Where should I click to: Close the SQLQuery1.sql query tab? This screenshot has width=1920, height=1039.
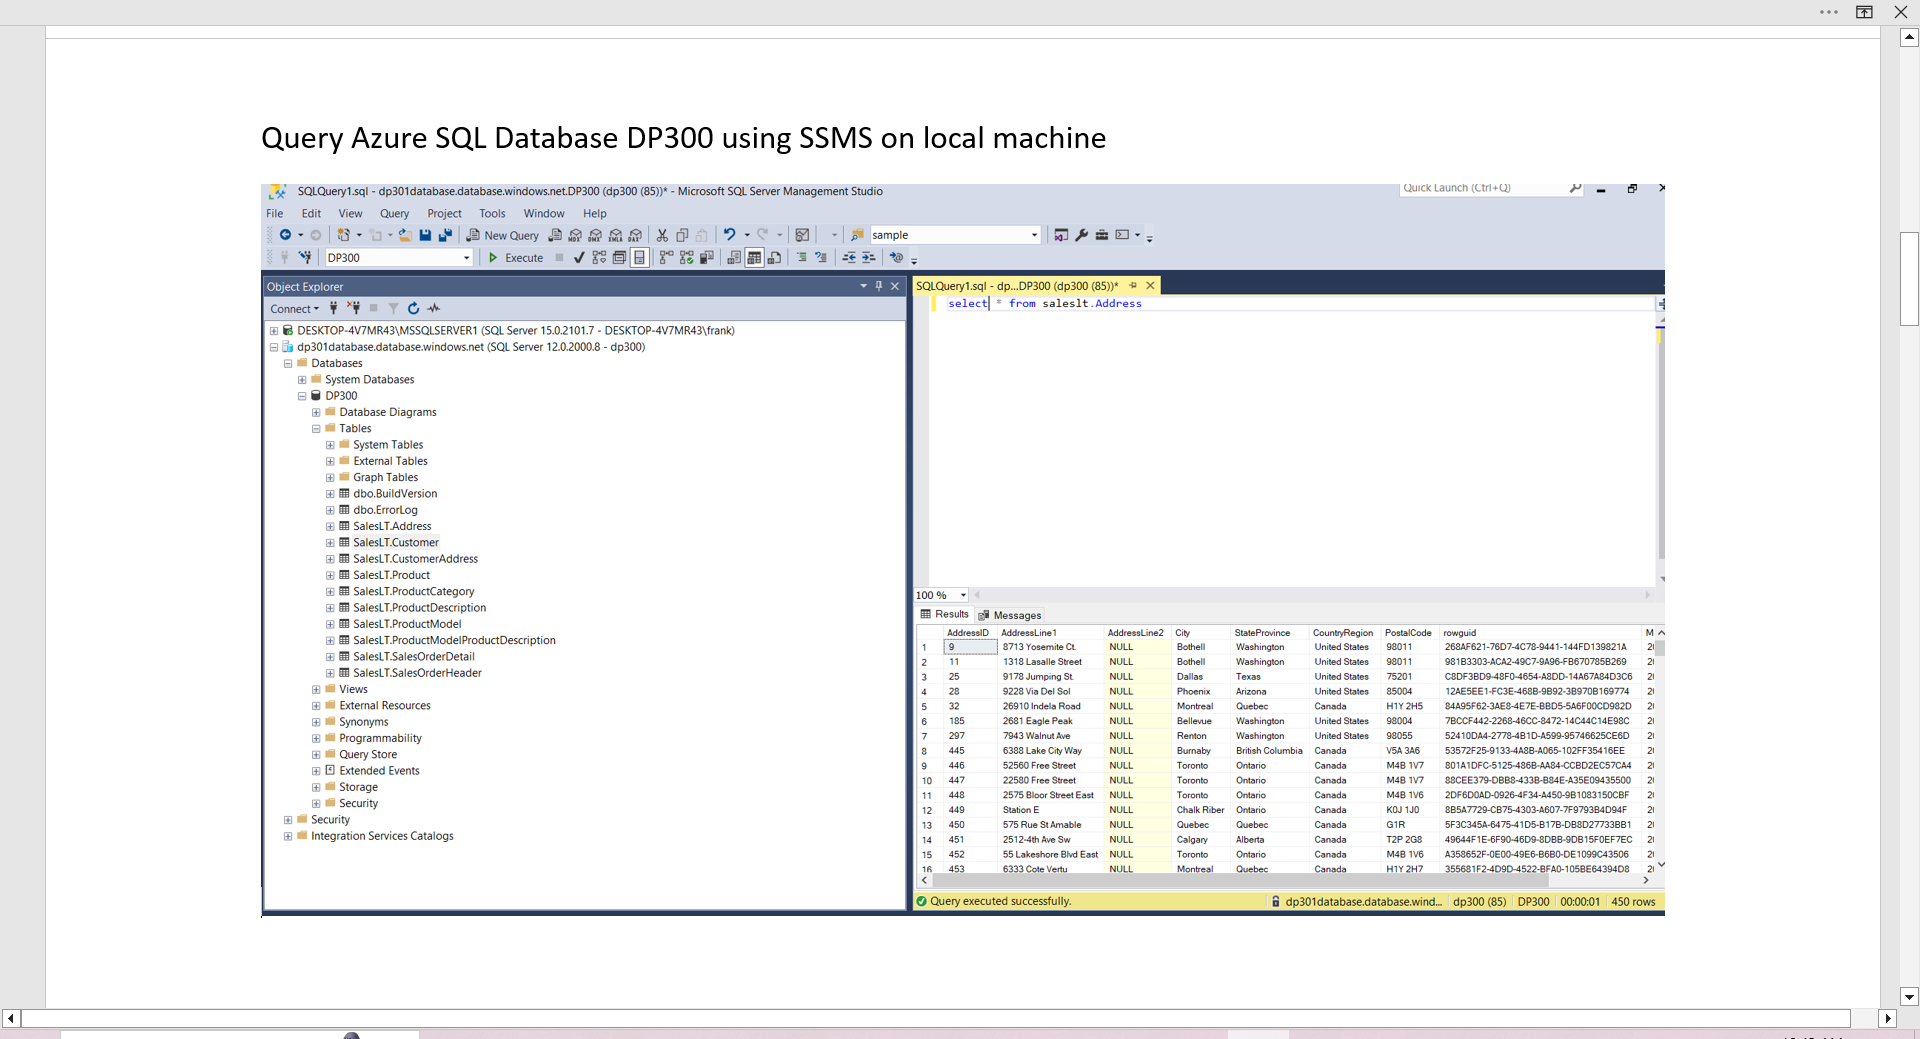pyautogui.click(x=1150, y=285)
